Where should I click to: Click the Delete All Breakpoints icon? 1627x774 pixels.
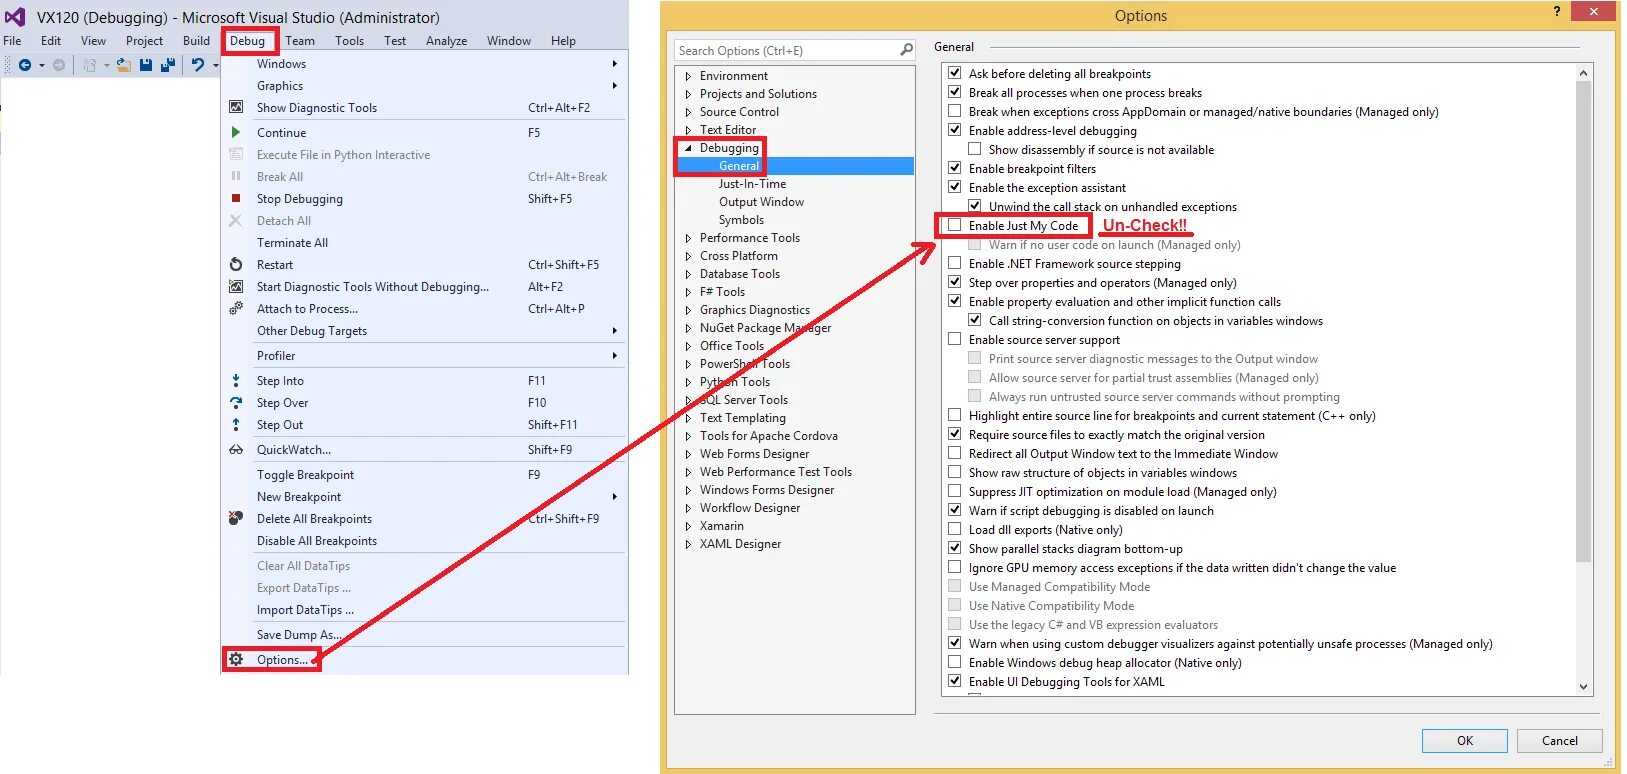(236, 518)
